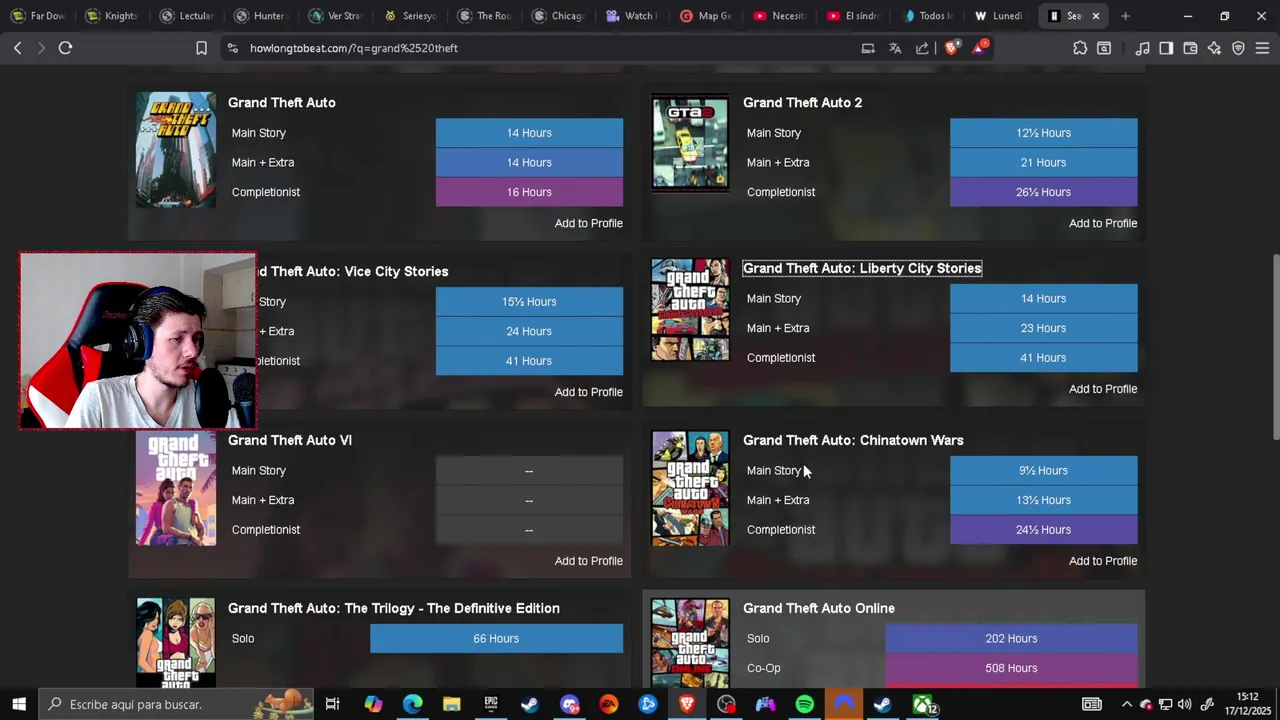Click the translate page icon in address bar

click(895, 48)
